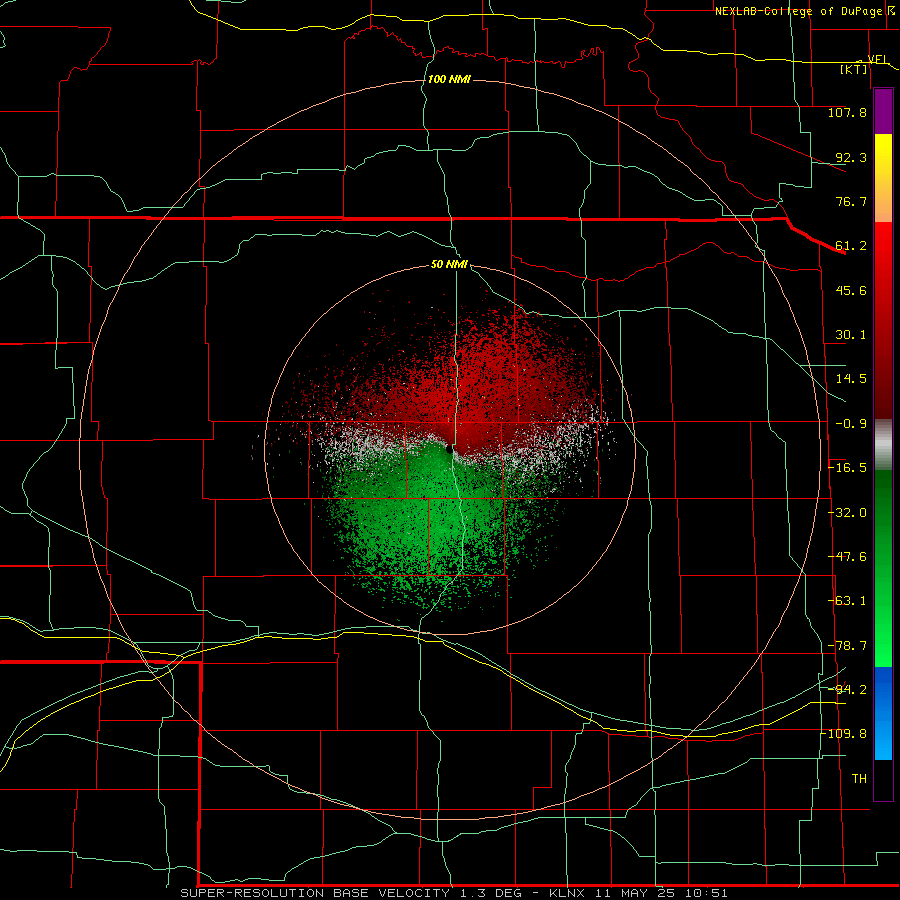This screenshot has width=900, height=900.
Task: Click the 107.8 legend value
Action: 847,112
